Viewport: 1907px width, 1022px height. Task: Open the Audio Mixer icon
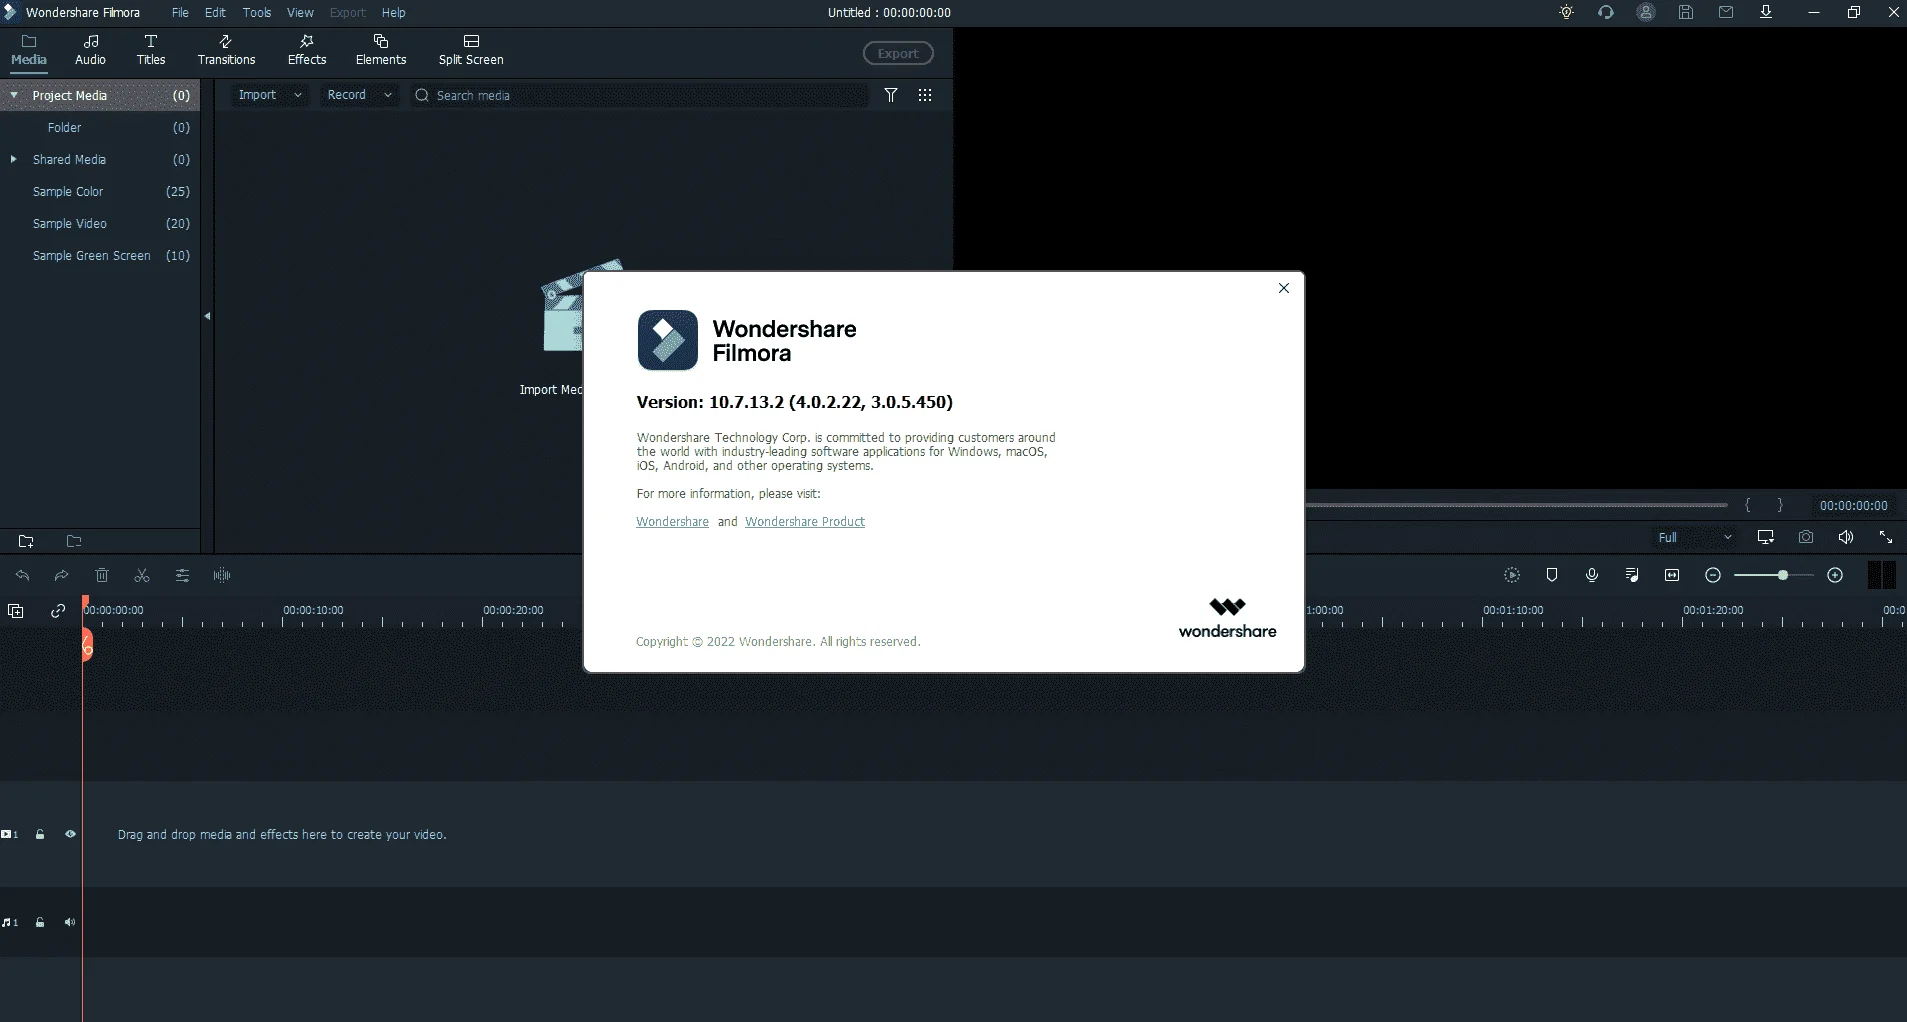(1632, 575)
